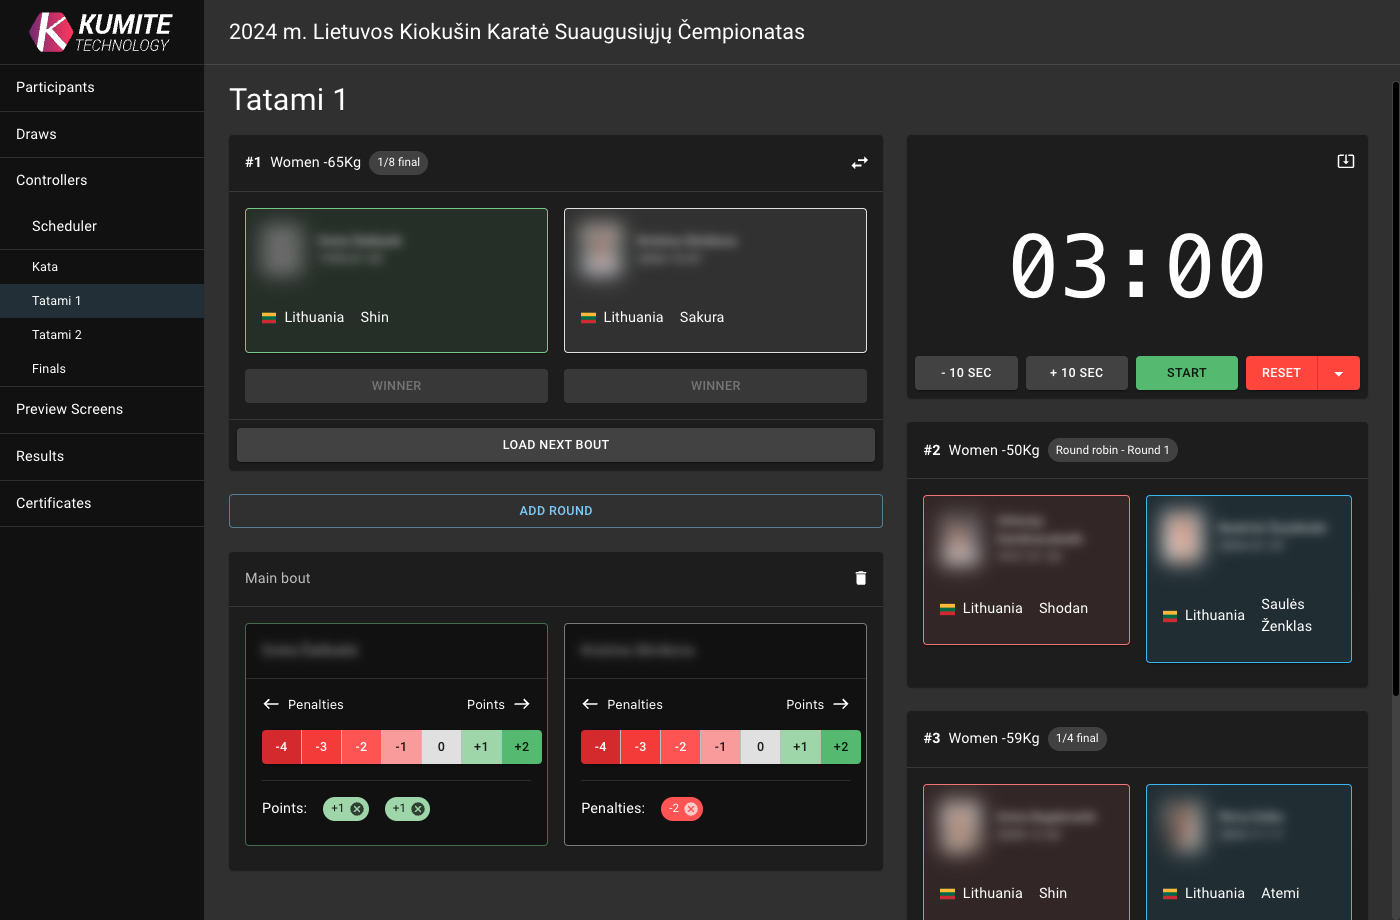This screenshot has width=1400, height=920.
Task: Delete Main bout with trash icon
Action: (x=860, y=578)
